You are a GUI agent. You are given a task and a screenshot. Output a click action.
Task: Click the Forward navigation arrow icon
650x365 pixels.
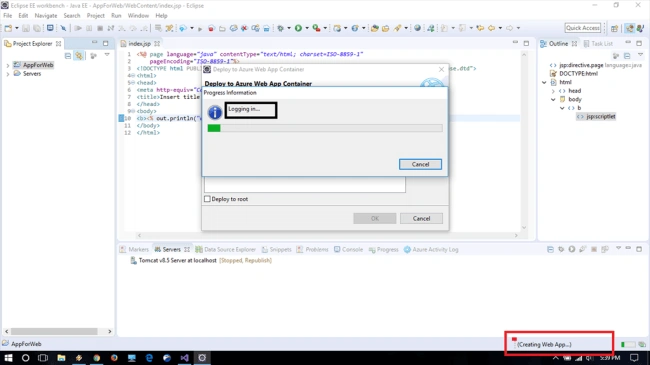pos(509,28)
